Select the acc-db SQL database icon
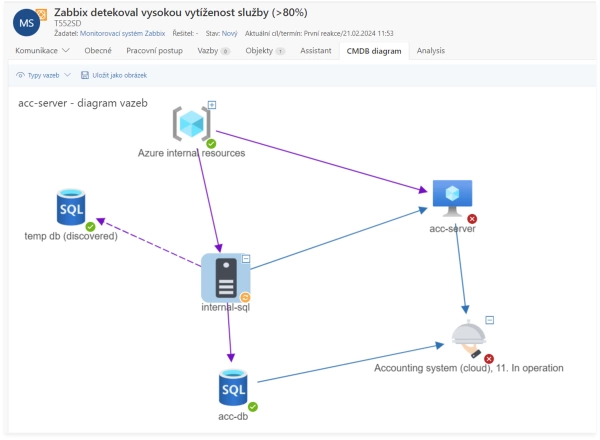The image size is (600, 440). 233,388
